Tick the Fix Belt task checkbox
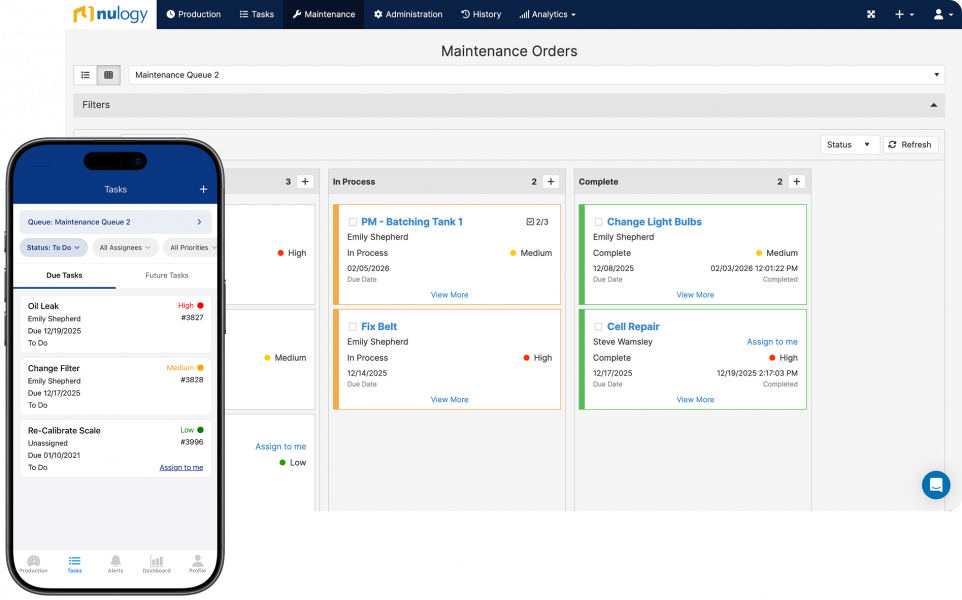Image resolution: width=962 pixels, height=600 pixels. point(352,326)
